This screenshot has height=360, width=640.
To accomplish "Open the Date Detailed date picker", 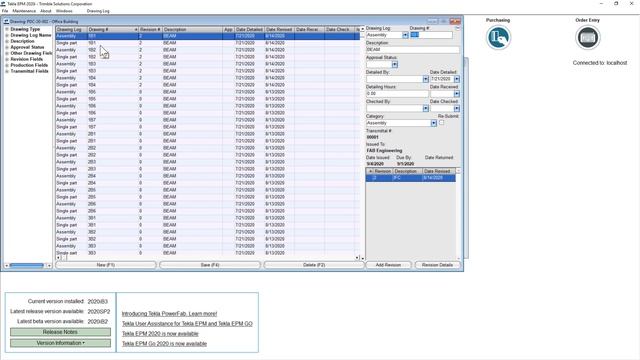I will (x=457, y=79).
